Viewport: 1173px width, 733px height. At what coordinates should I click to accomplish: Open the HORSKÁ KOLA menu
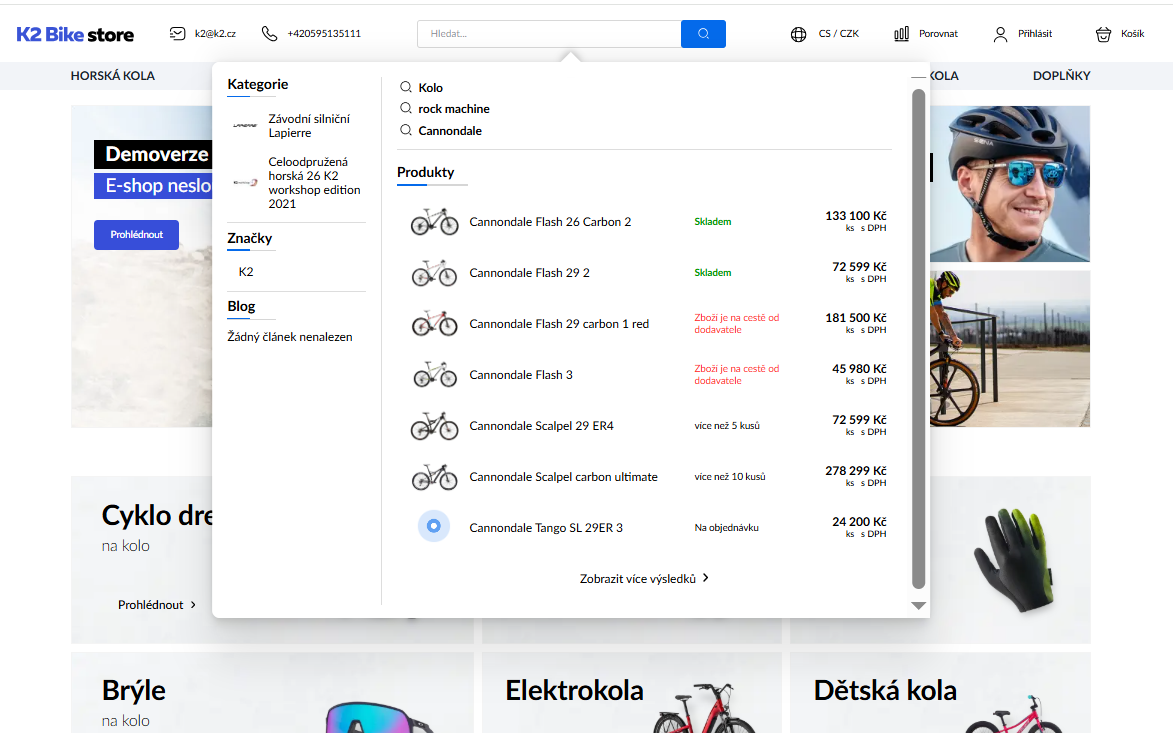click(x=113, y=76)
